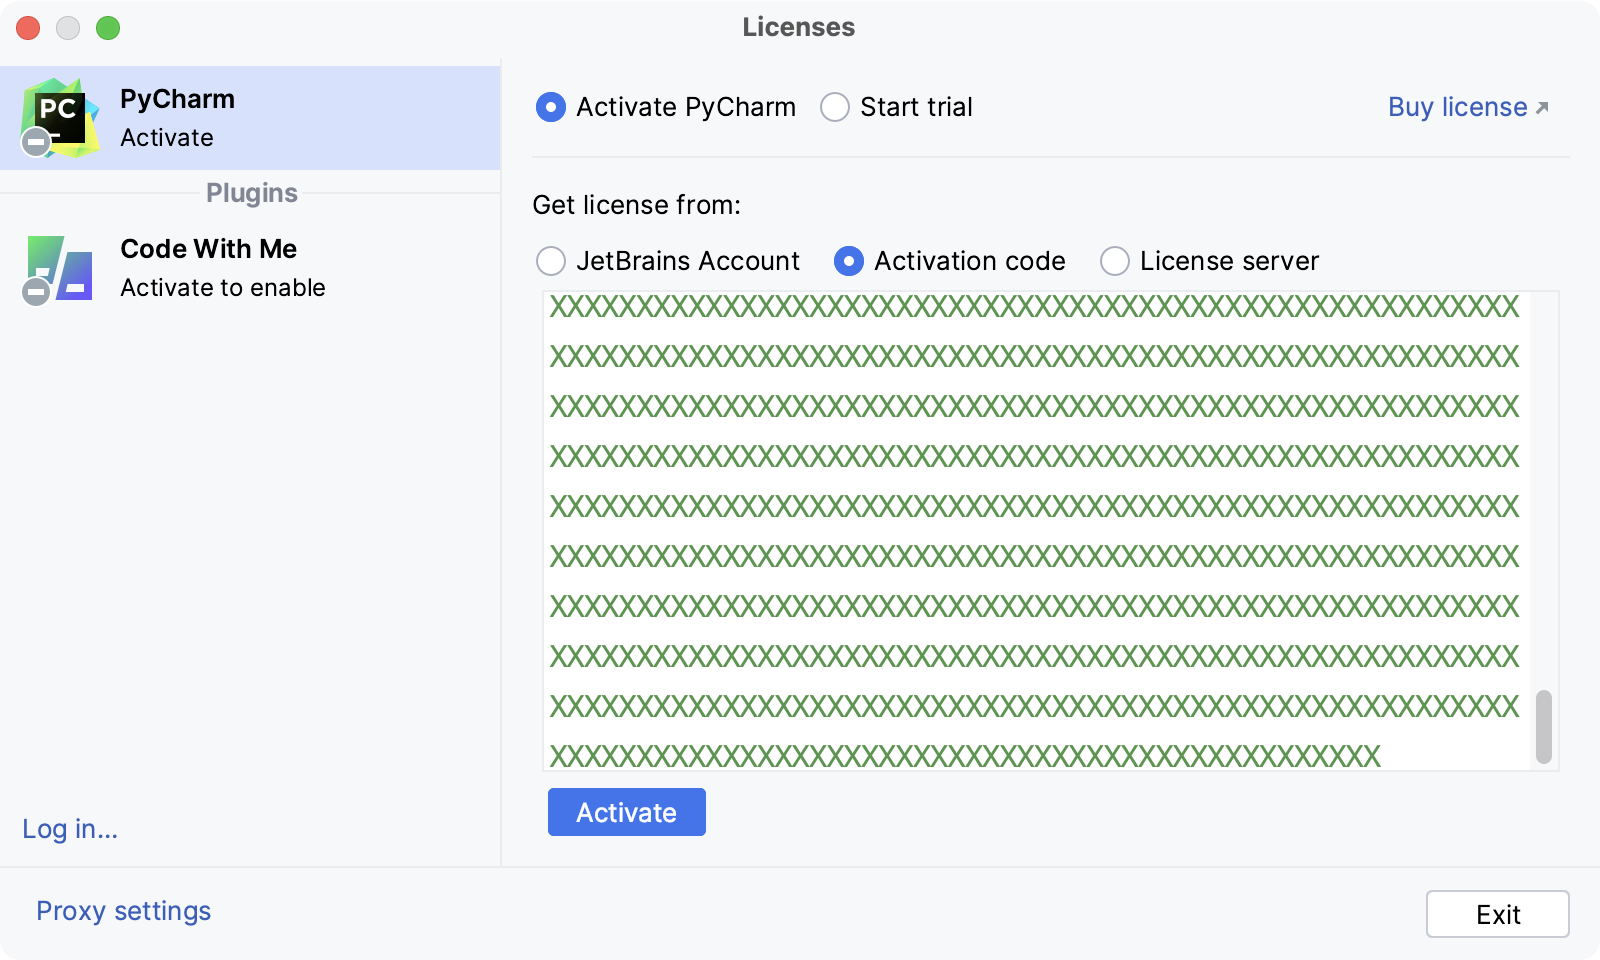Image resolution: width=1600 pixels, height=960 pixels.
Task: Click the Plugins section header
Action: pos(251,193)
